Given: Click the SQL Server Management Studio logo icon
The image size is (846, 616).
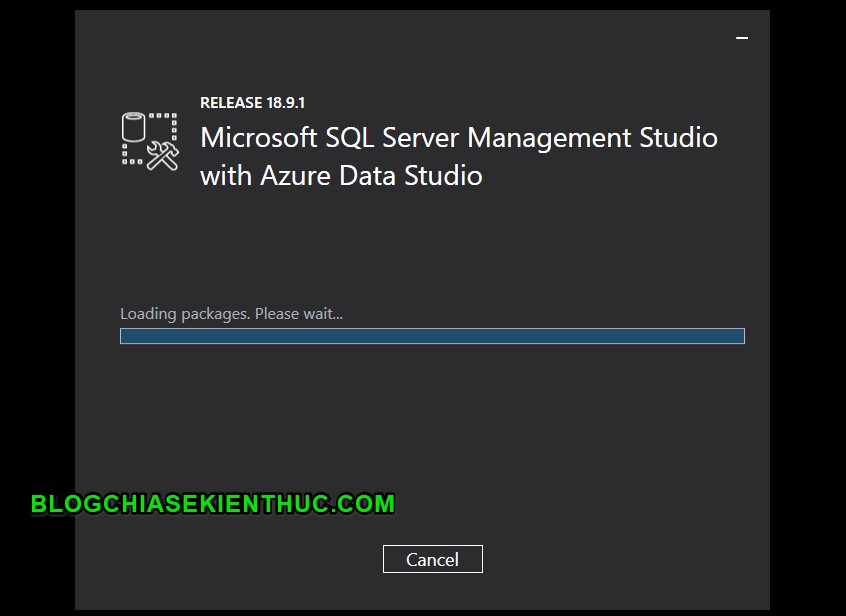Looking at the screenshot, I should (148, 140).
